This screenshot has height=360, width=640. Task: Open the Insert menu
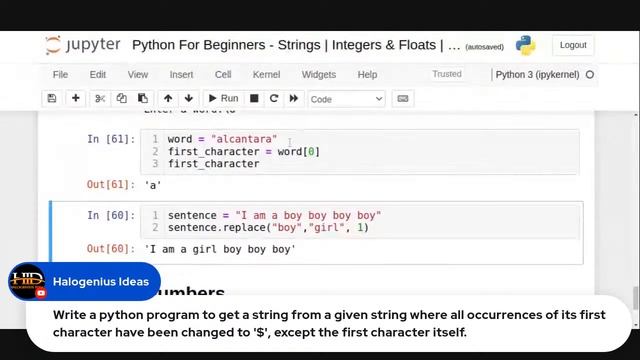(181, 75)
